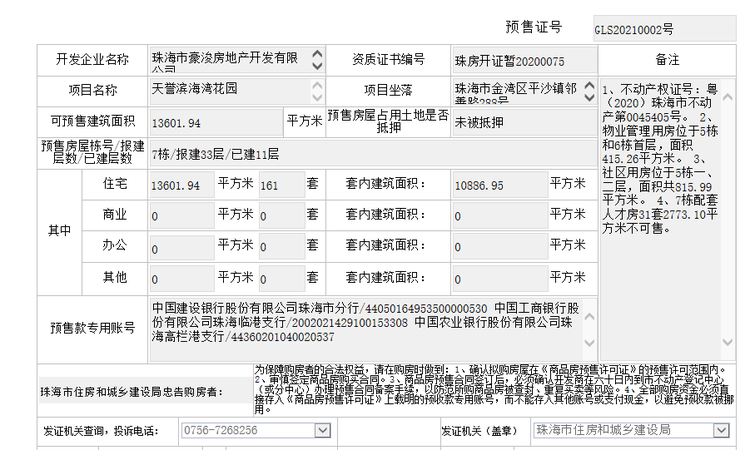Click the 其他 unit count field
This screenshot has height=450, width=750.
[x=282, y=279]
